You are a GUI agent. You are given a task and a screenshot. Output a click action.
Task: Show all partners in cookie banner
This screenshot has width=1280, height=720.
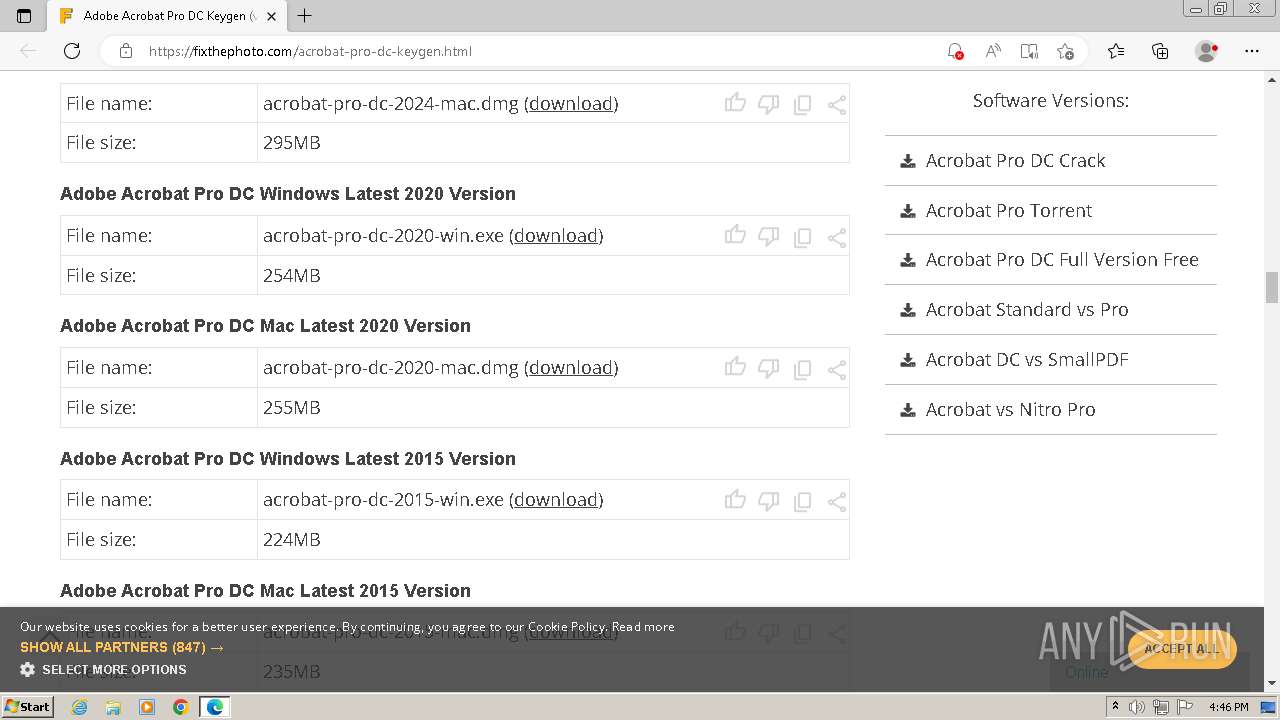pos(122,647)
